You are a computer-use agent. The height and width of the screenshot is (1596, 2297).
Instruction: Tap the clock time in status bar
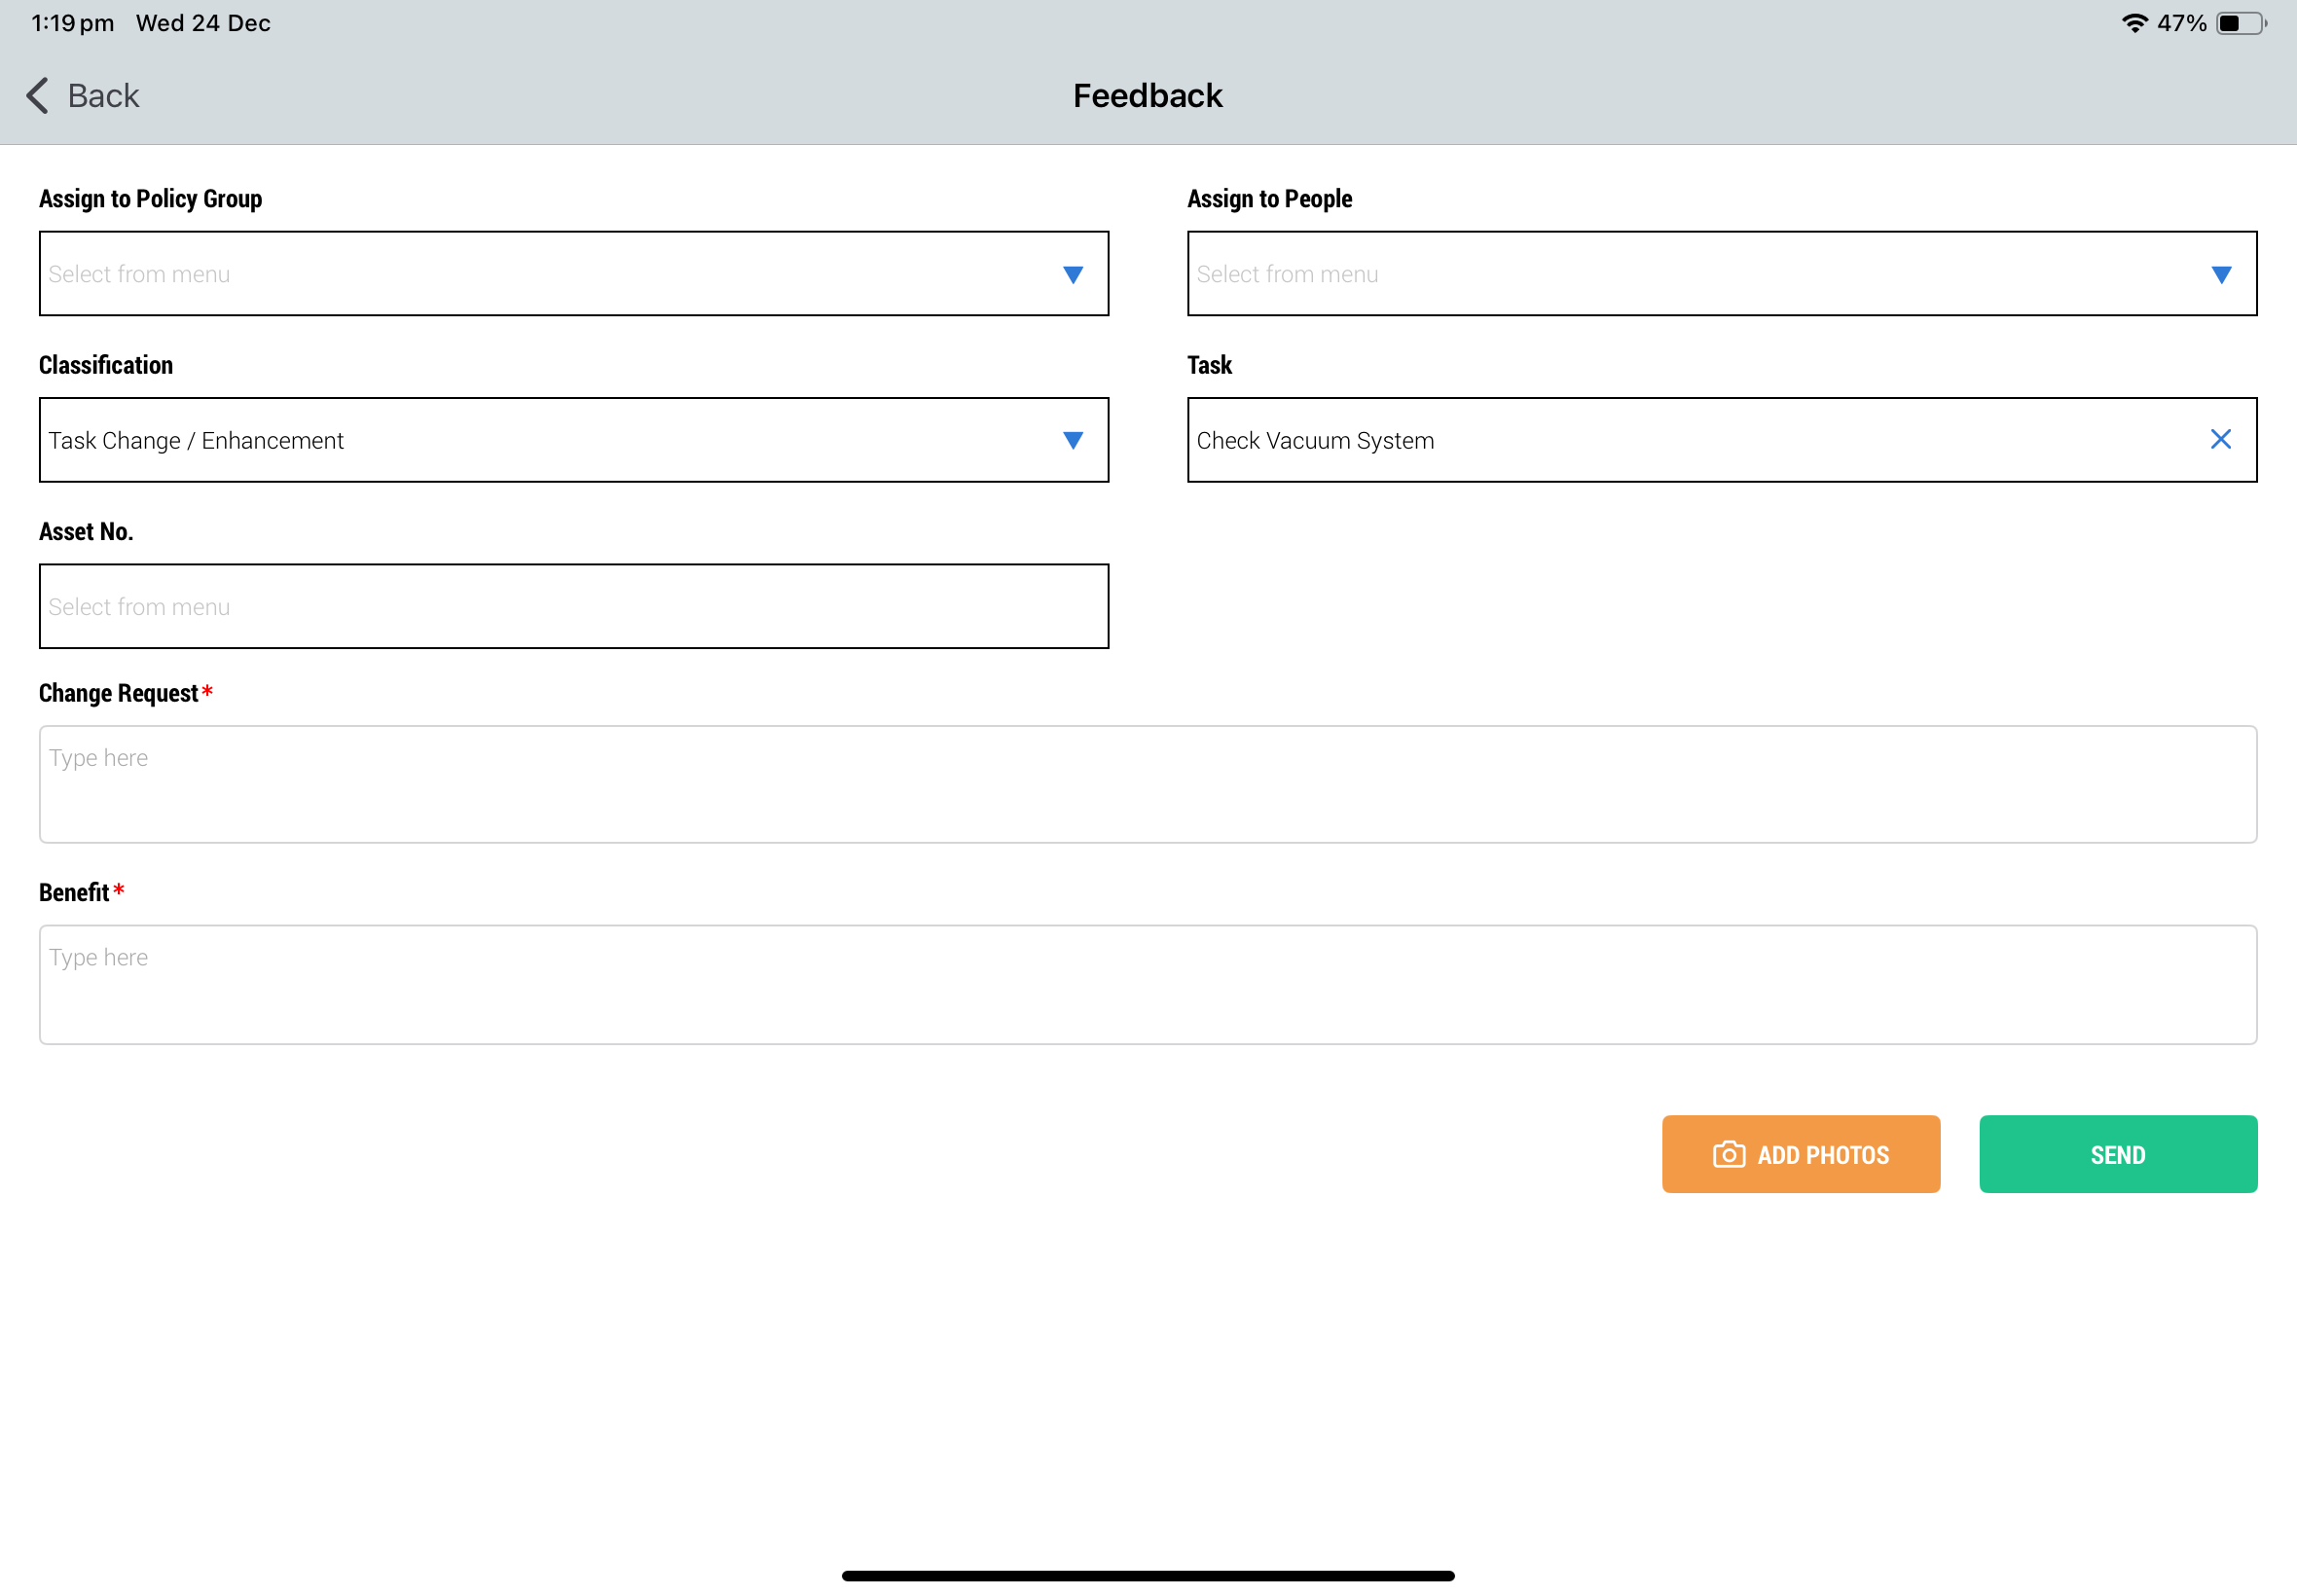click(x=72, y=23)
